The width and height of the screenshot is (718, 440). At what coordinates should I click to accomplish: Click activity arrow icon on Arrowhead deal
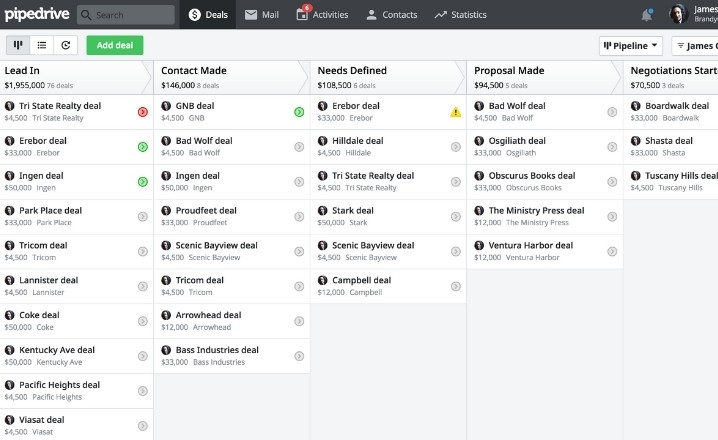[299, 321]
